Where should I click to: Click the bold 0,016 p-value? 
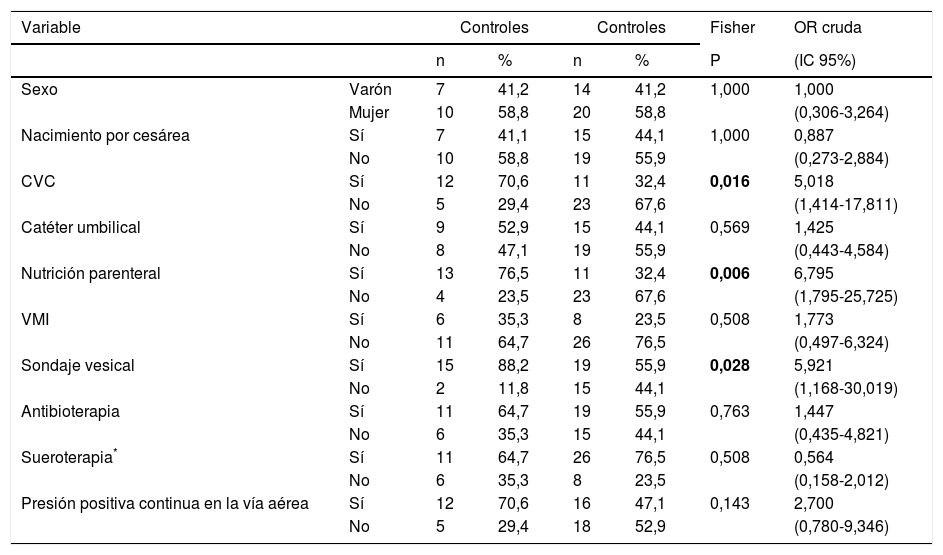click(729, 181)
